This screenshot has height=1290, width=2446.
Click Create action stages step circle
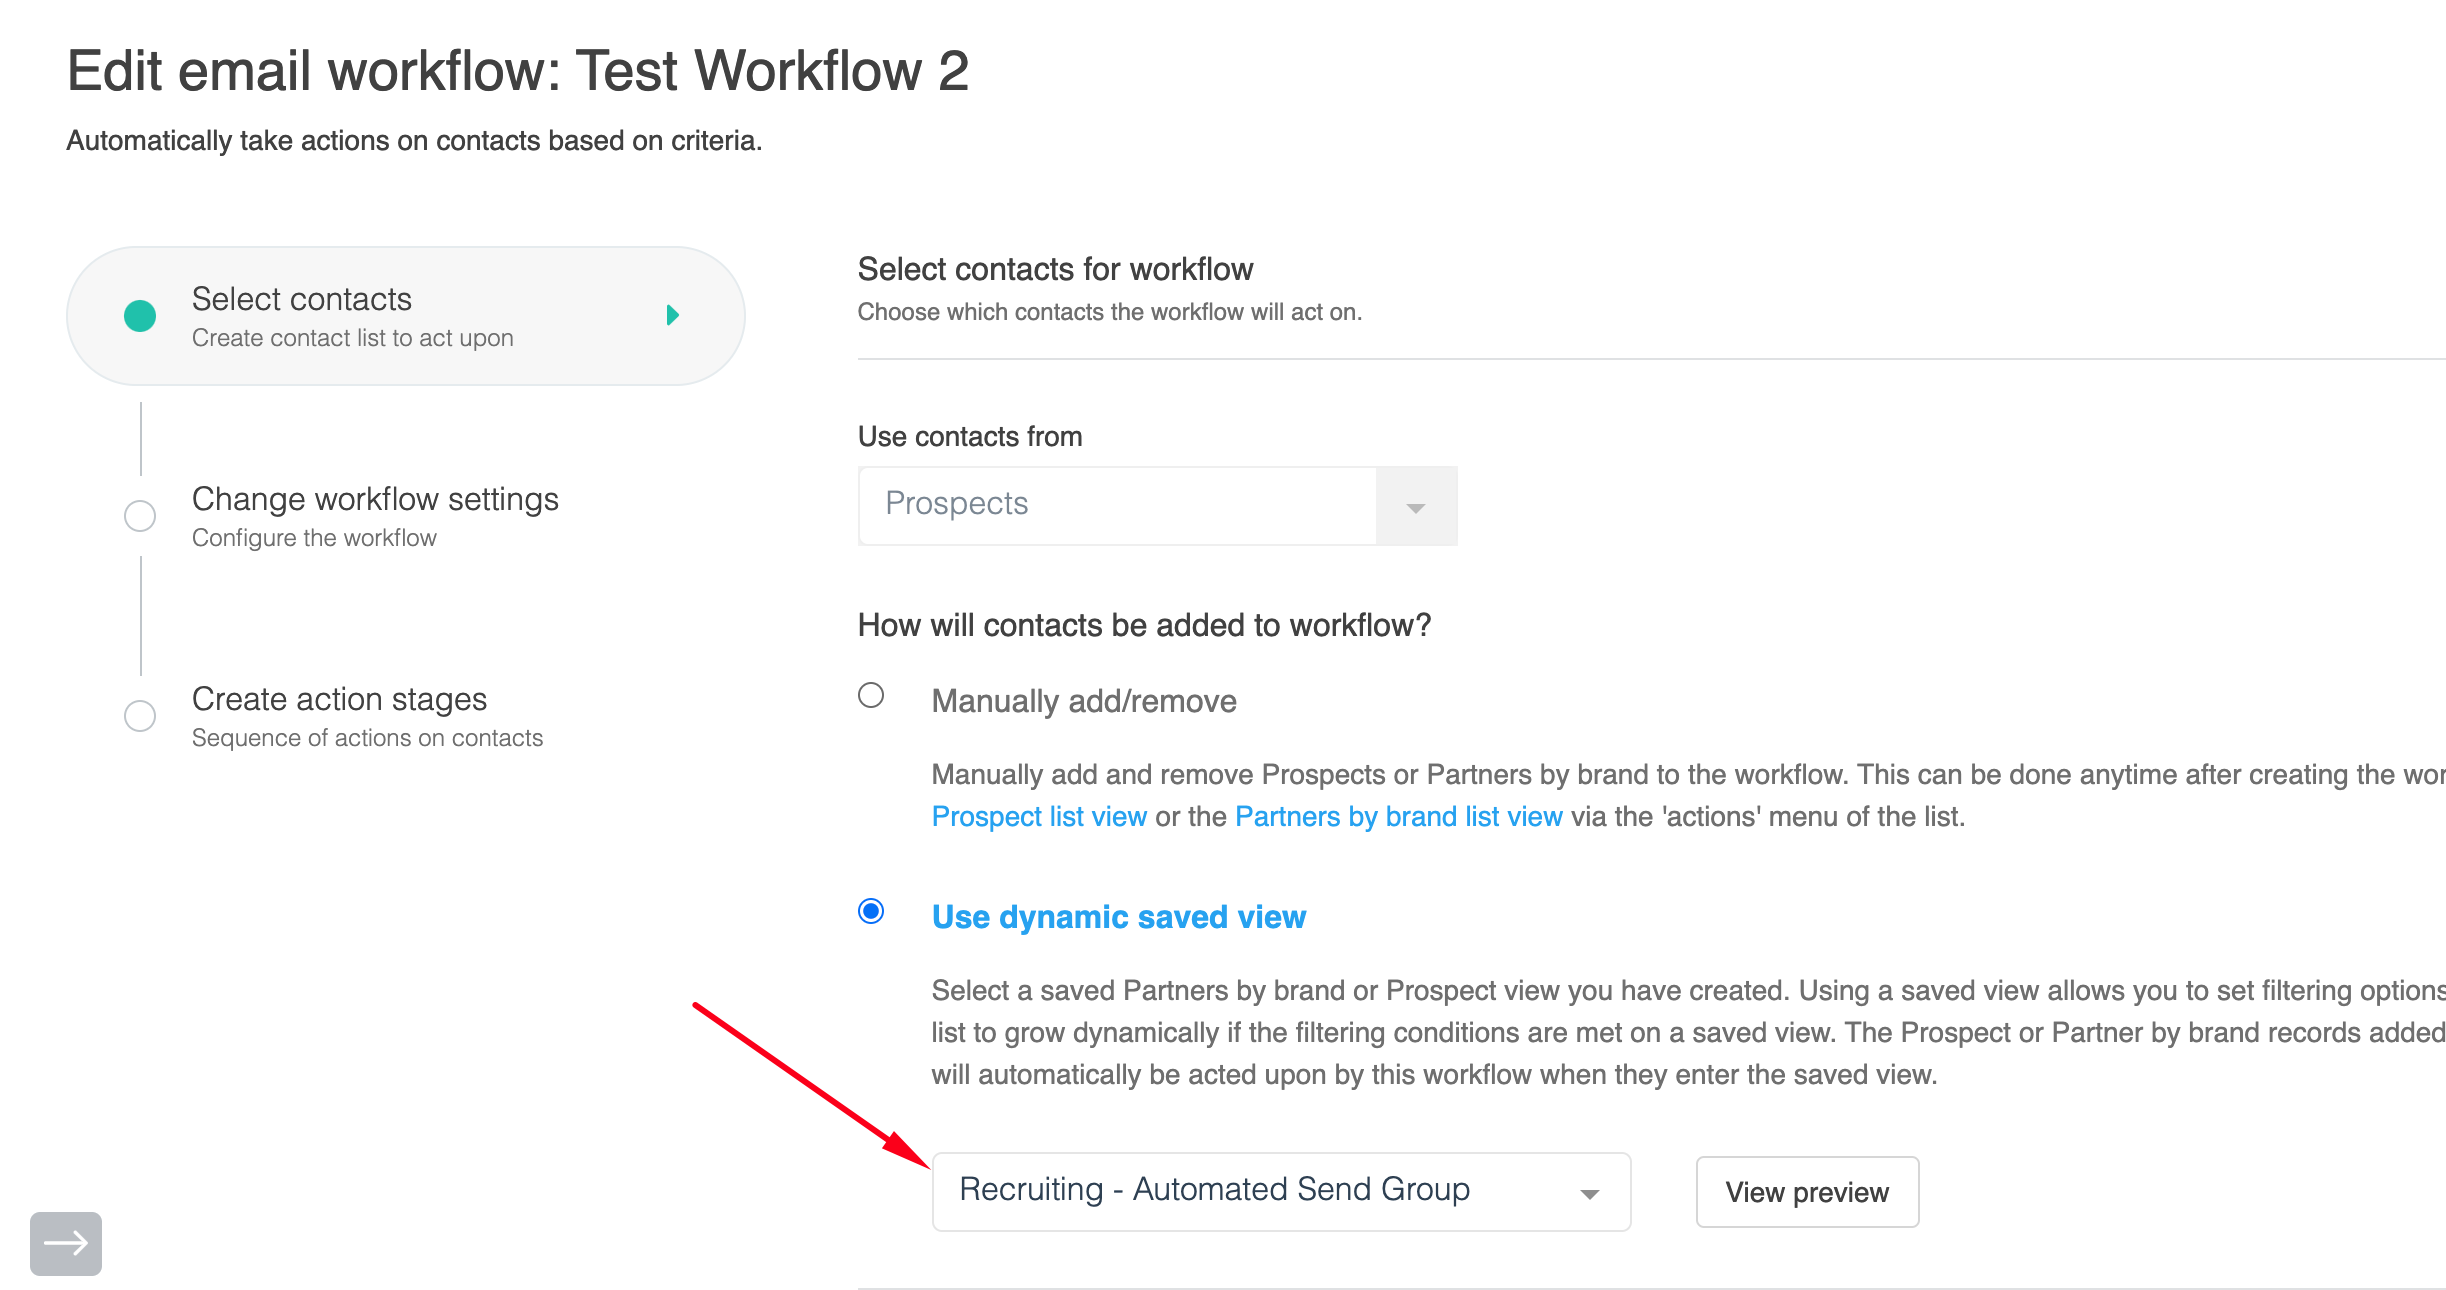pos(140,716)
